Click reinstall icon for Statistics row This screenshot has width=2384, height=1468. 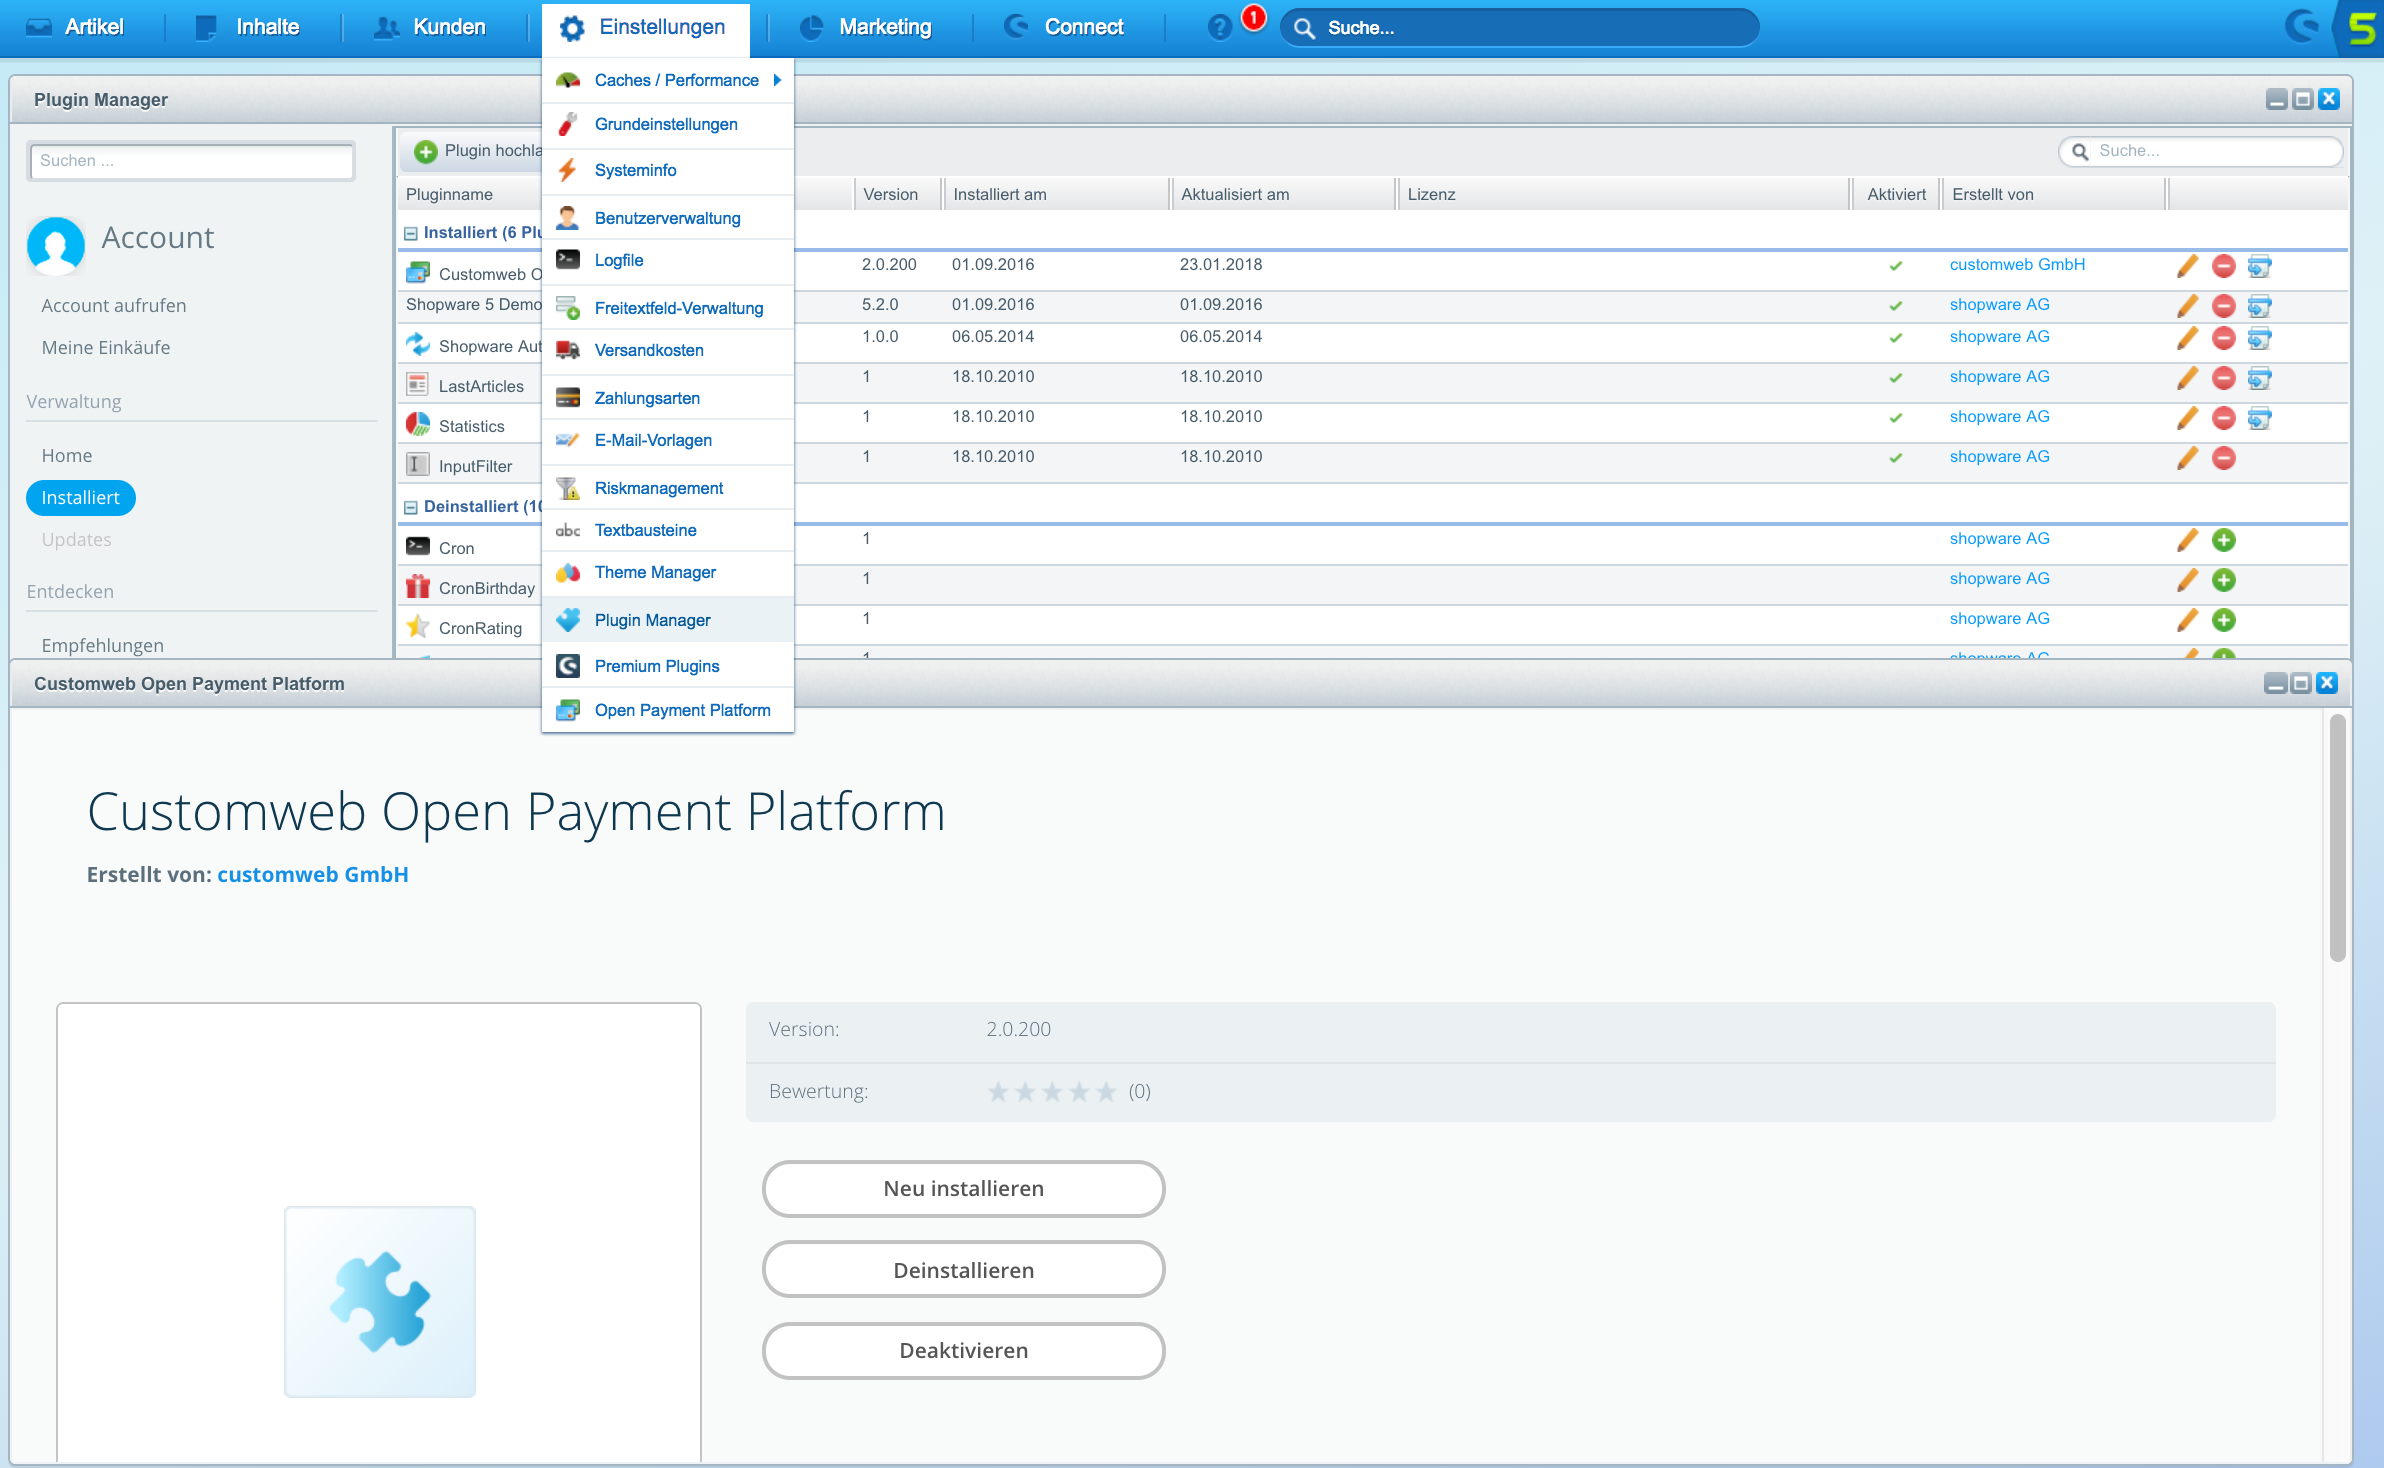[2259, 418]
